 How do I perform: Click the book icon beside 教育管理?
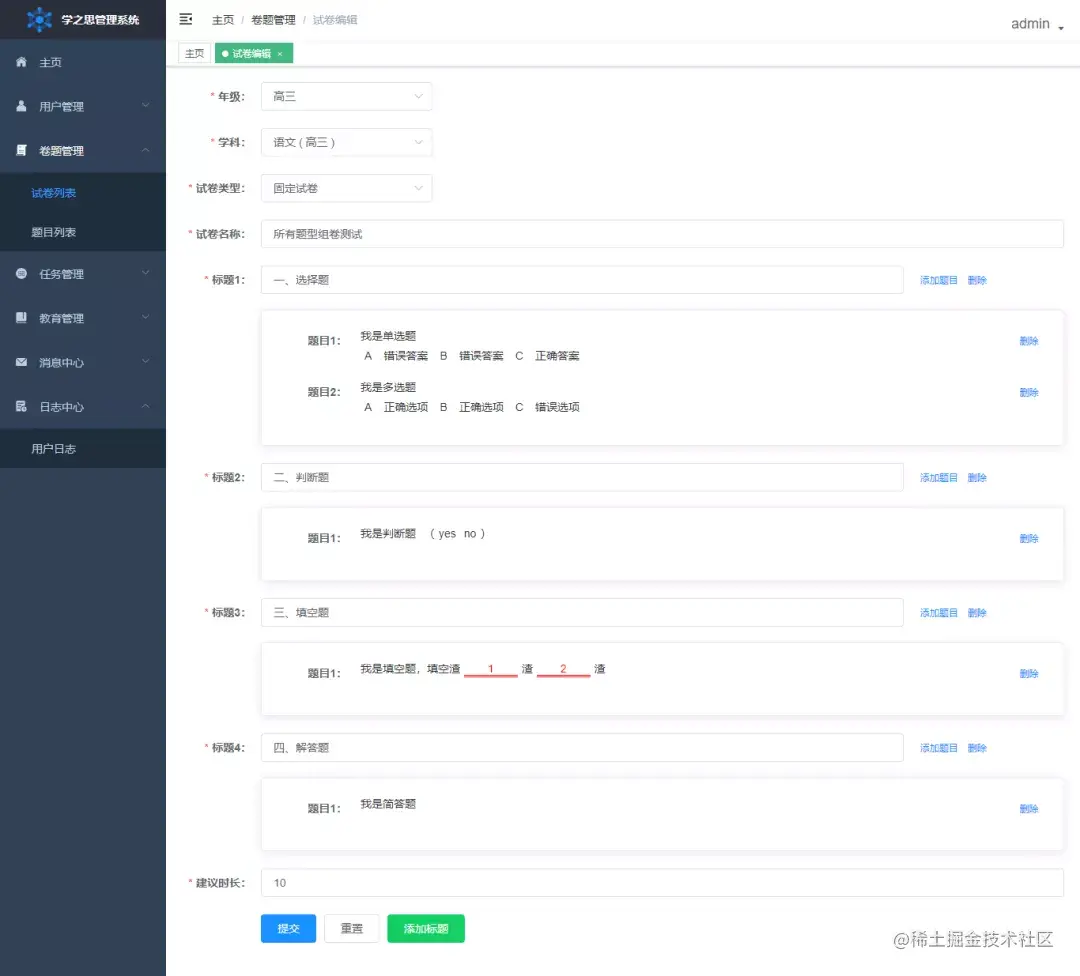coord(21,318)
